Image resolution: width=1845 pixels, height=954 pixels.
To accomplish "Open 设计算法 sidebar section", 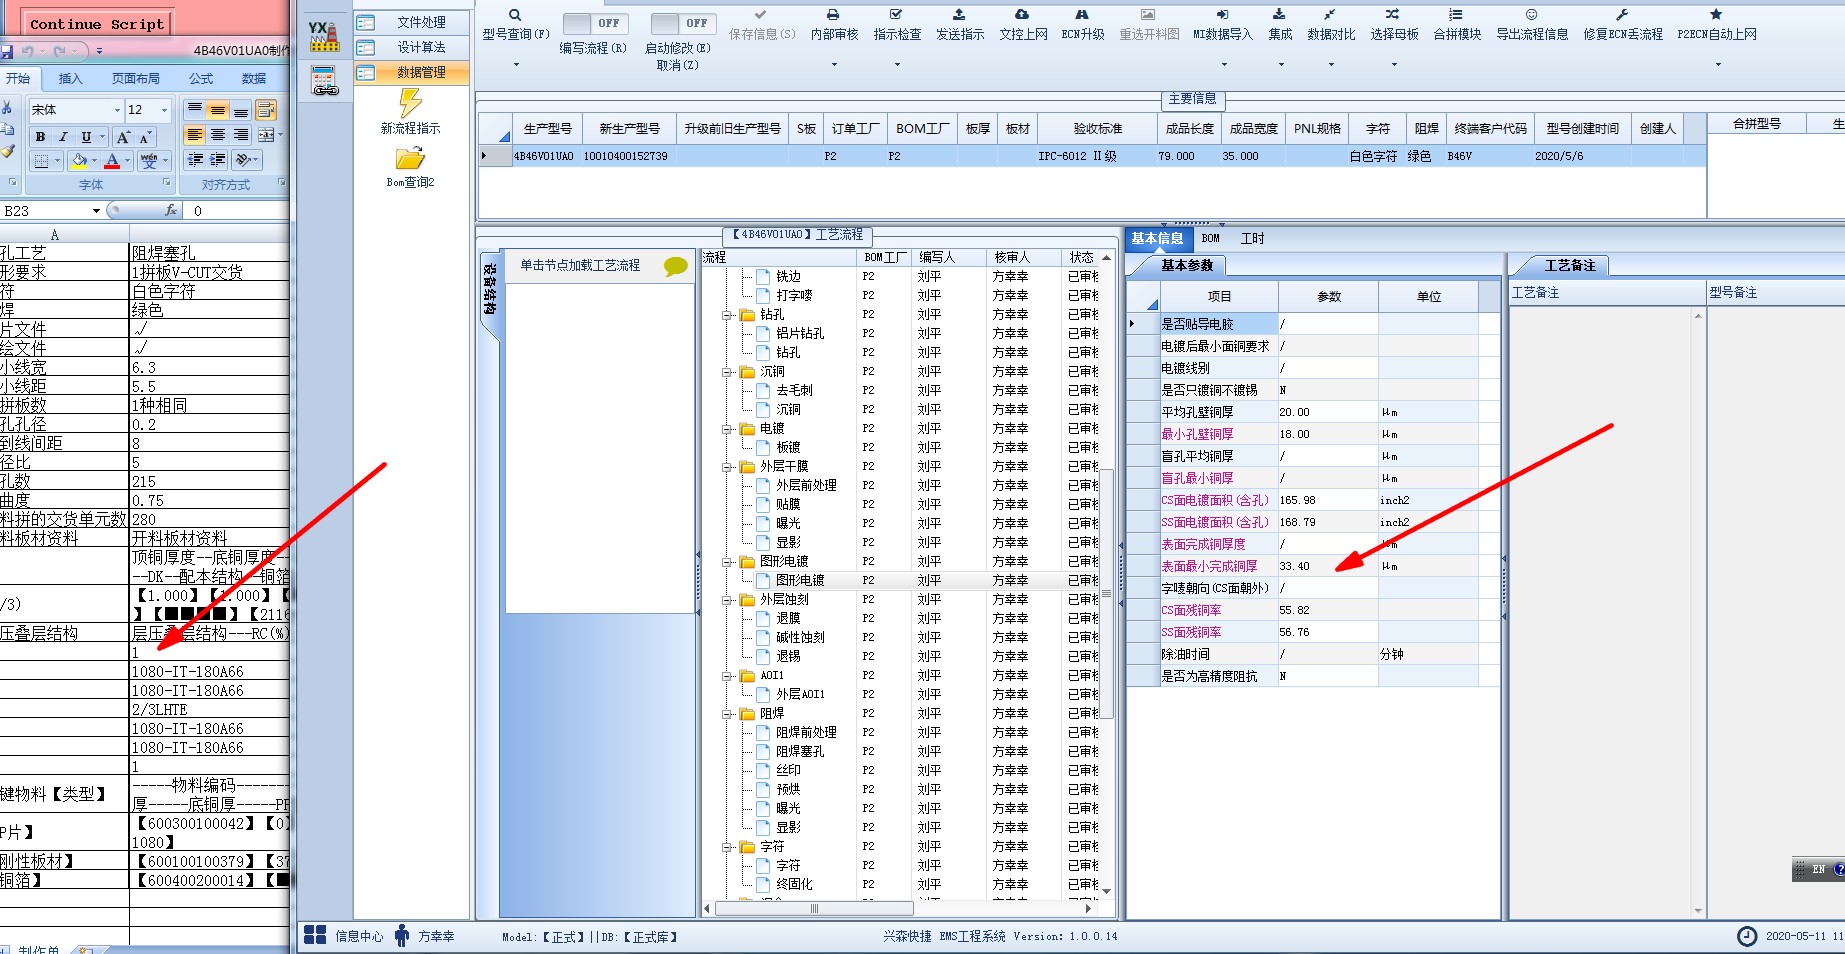I will pos(411,47).
